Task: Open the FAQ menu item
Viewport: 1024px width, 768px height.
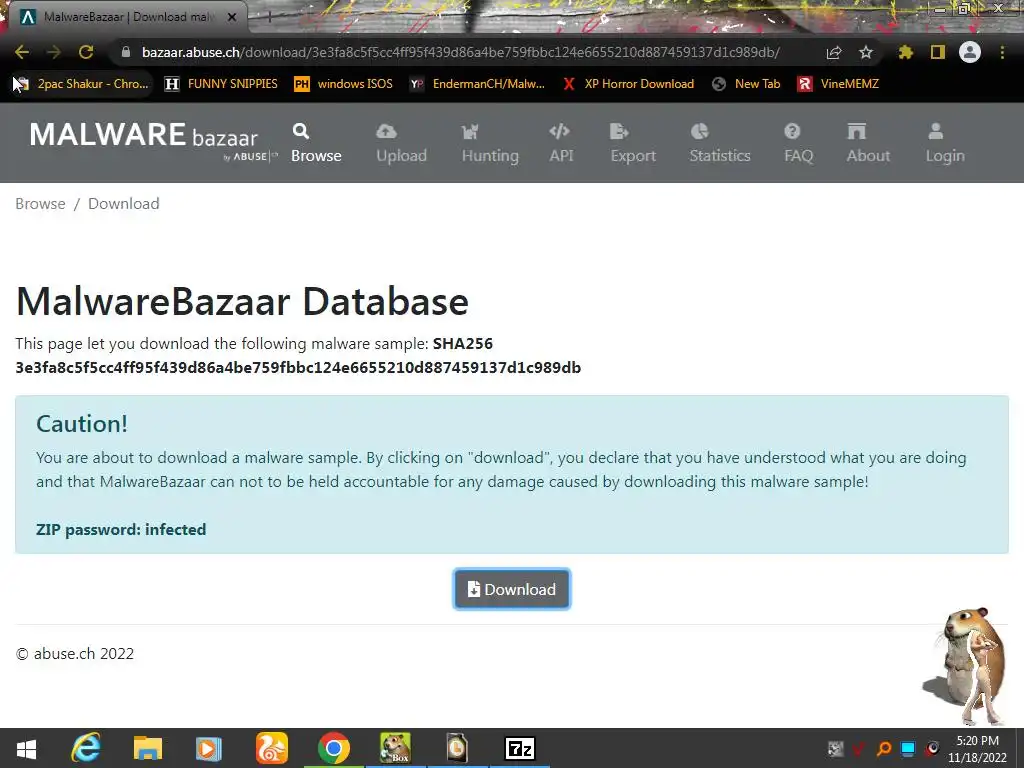Action: click(x=798, y=142)
